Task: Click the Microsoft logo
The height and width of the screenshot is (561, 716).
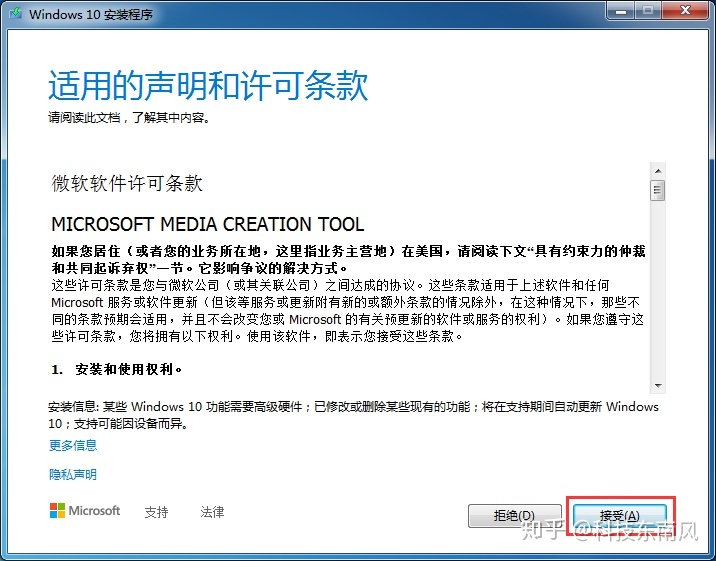Action: coord(85,511)
